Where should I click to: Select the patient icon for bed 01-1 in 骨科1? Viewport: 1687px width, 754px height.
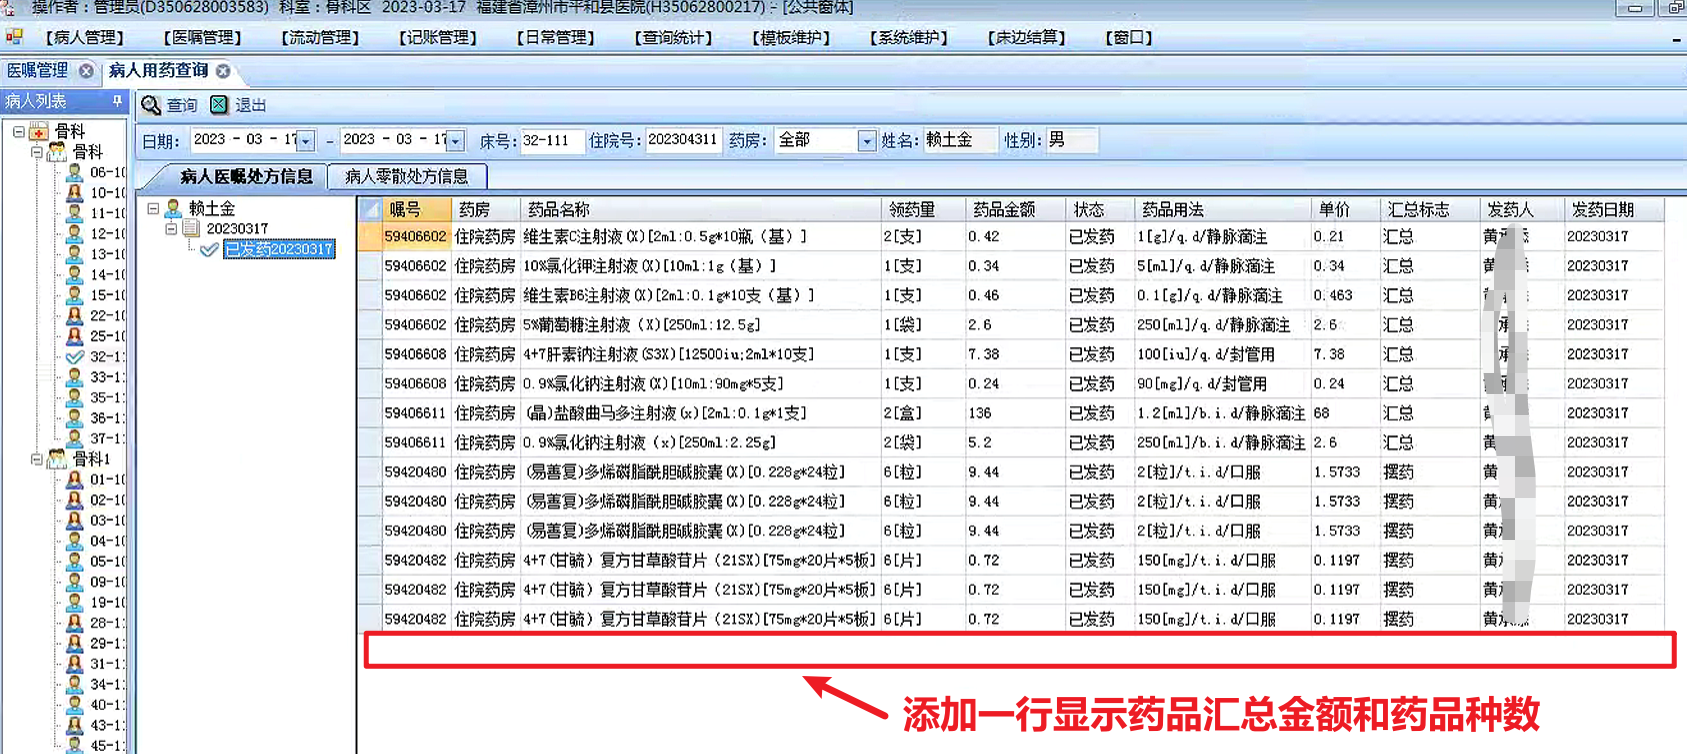pos(75,479)
